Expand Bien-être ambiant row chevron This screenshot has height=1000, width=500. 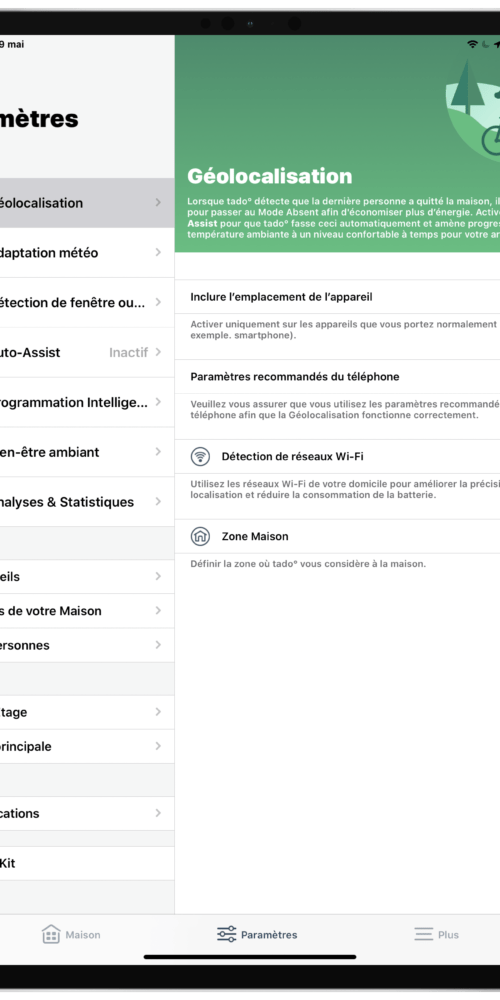[x=158, y=452]
